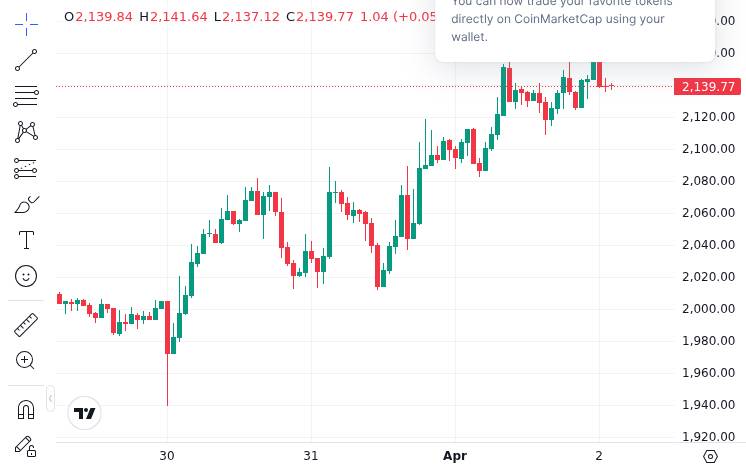The height and width of the screenshot is (470, 746).
Task: Toggle magnet mode snapping
Action: [26, 410]
